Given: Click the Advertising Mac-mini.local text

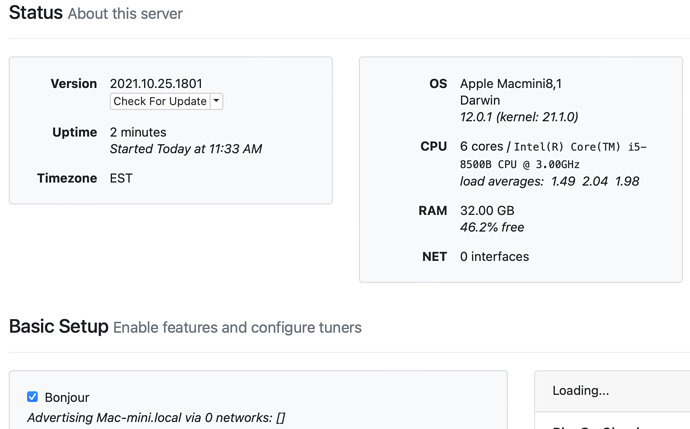Looking at the screenshot, I should tap(155, 417).
